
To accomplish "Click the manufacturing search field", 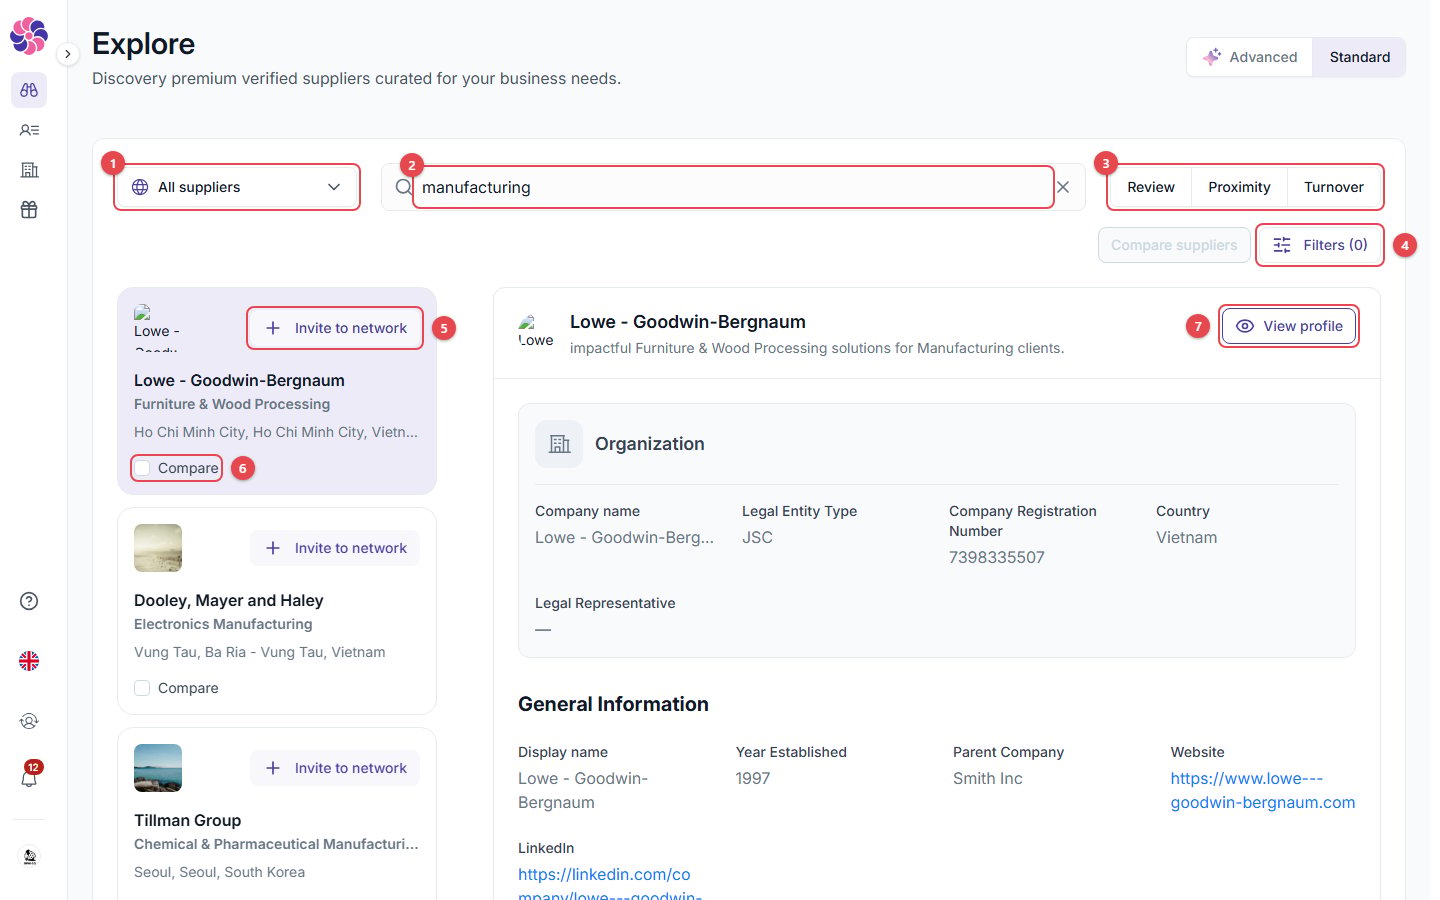I will [733, 187].
